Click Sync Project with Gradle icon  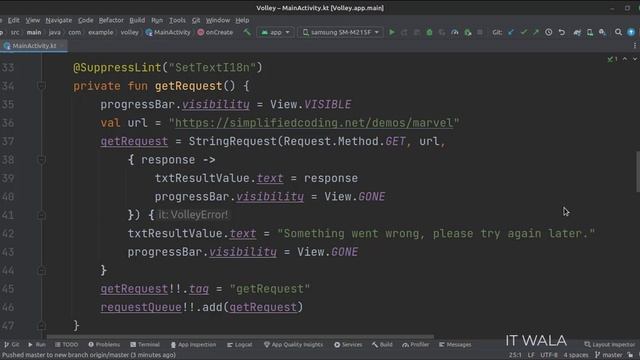[x=577, y=32]
